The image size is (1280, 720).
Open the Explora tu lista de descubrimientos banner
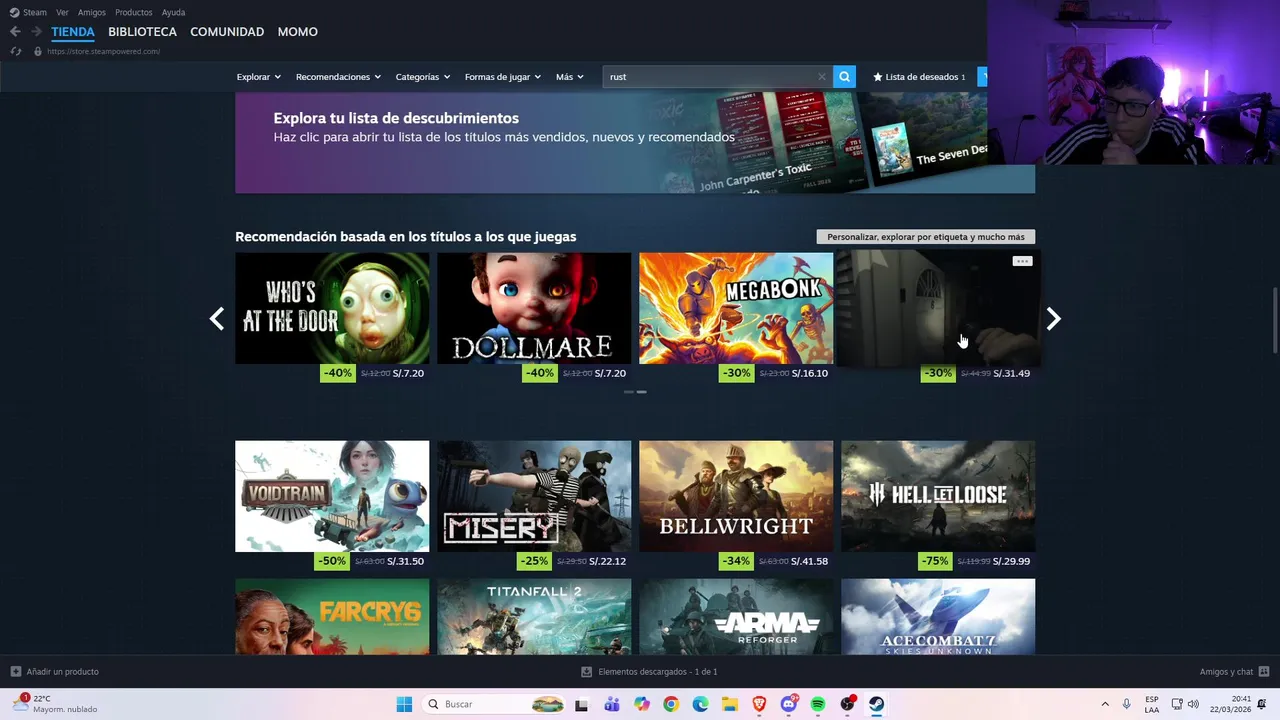pyautogui.click(x=635, y=143)
